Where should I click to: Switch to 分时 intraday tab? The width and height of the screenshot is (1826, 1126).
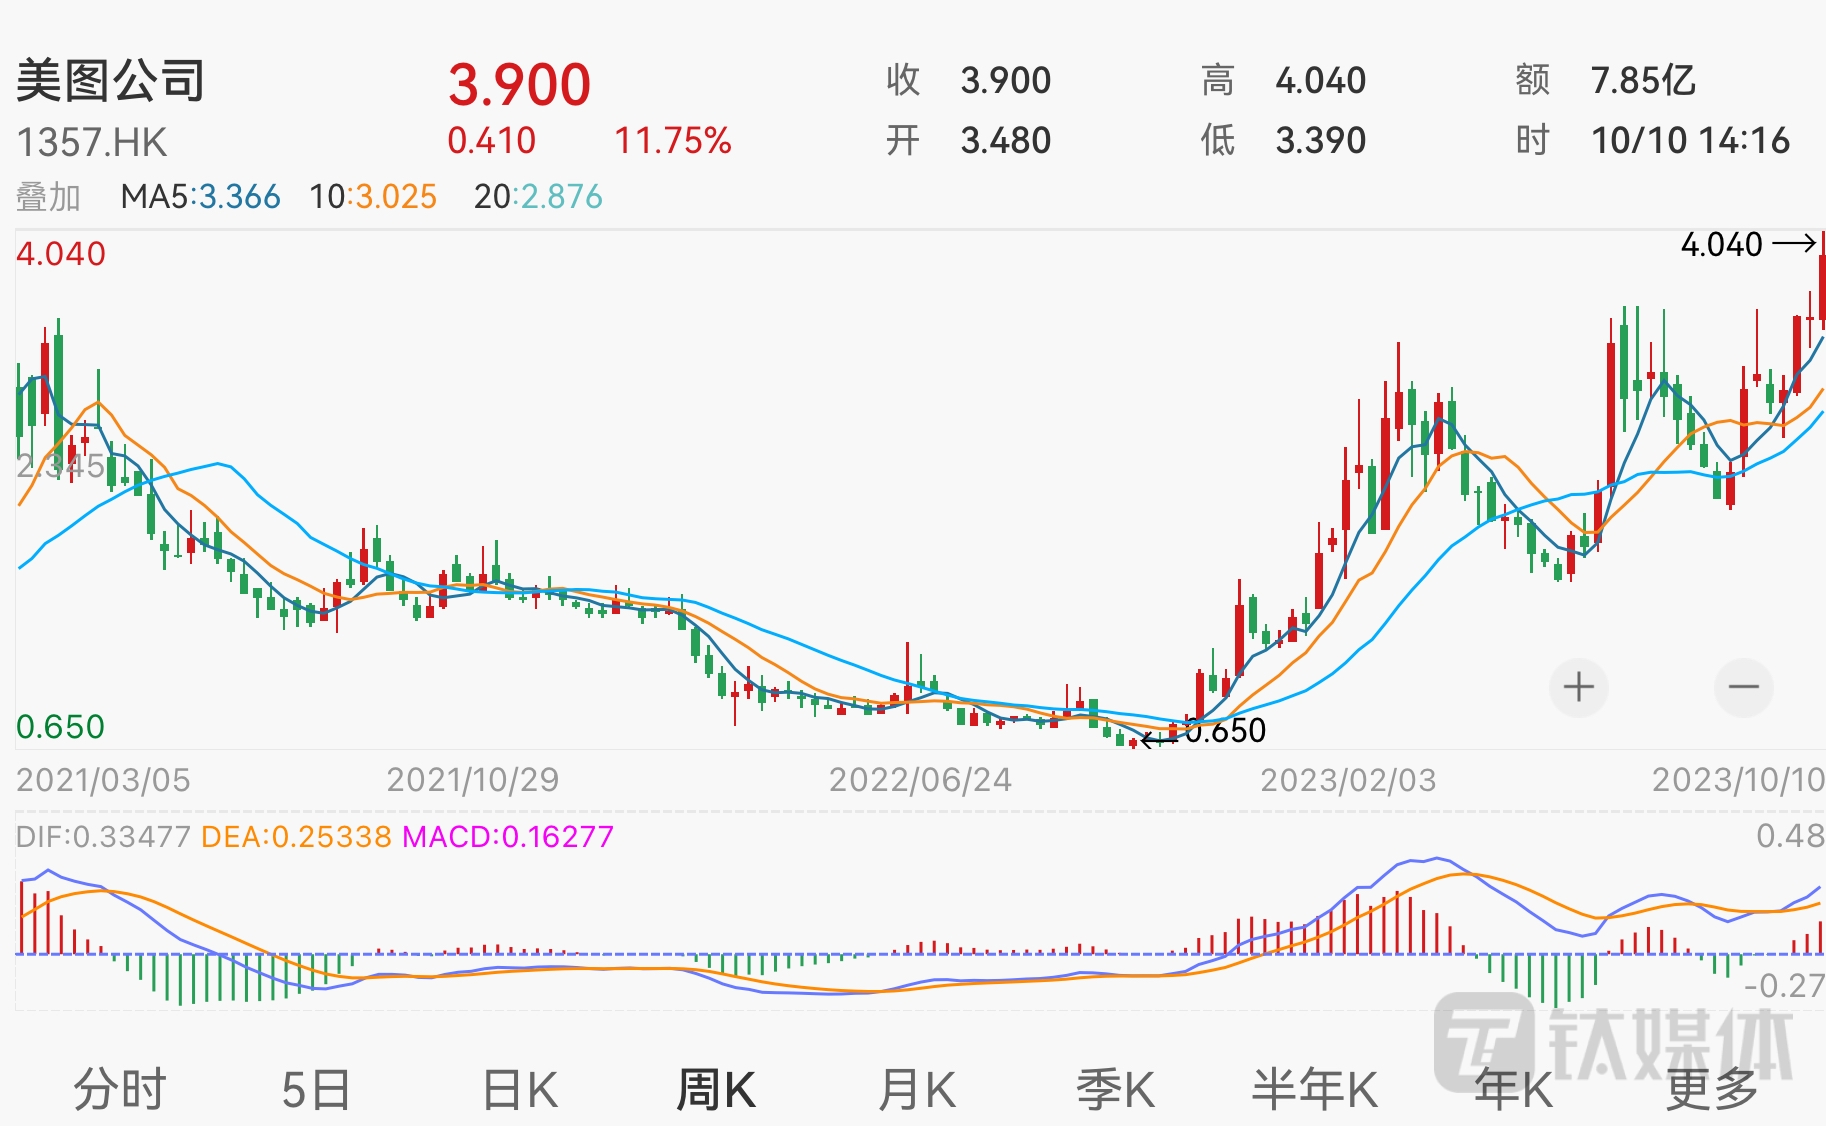tap(119, 1089)
